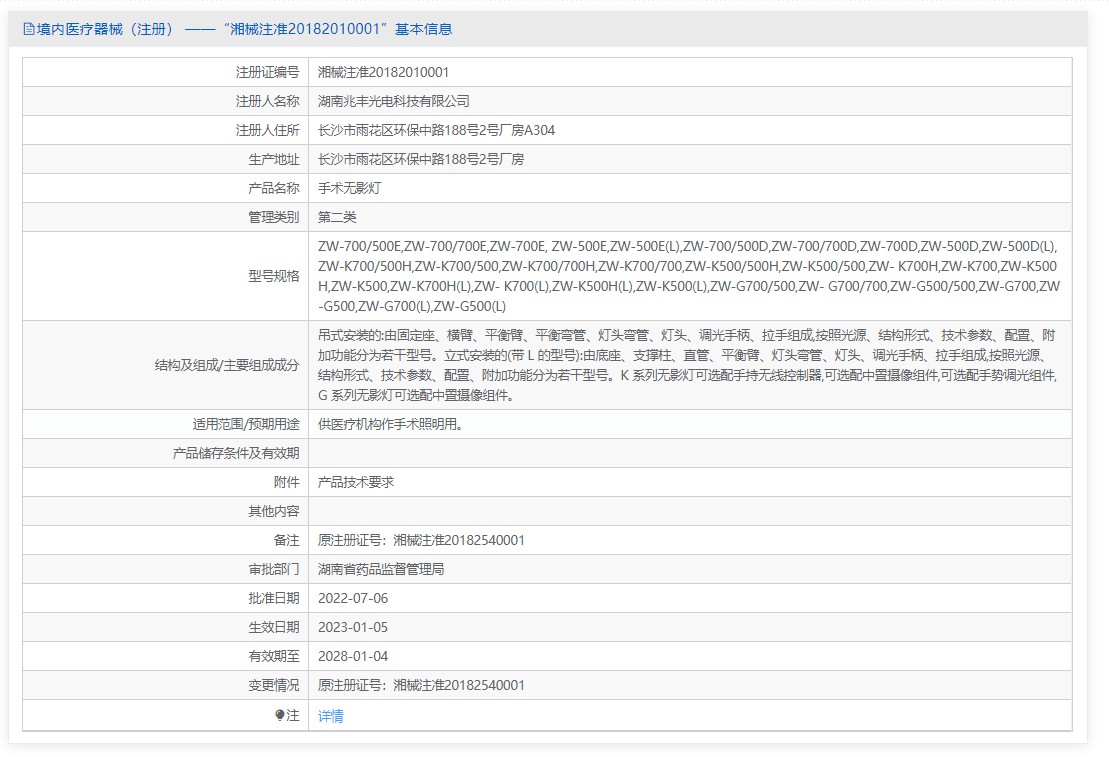The width and height of the screenshot is (1109, 757).
Task: Click the structure description starting 吊式安装的
Action: point(687,365)
